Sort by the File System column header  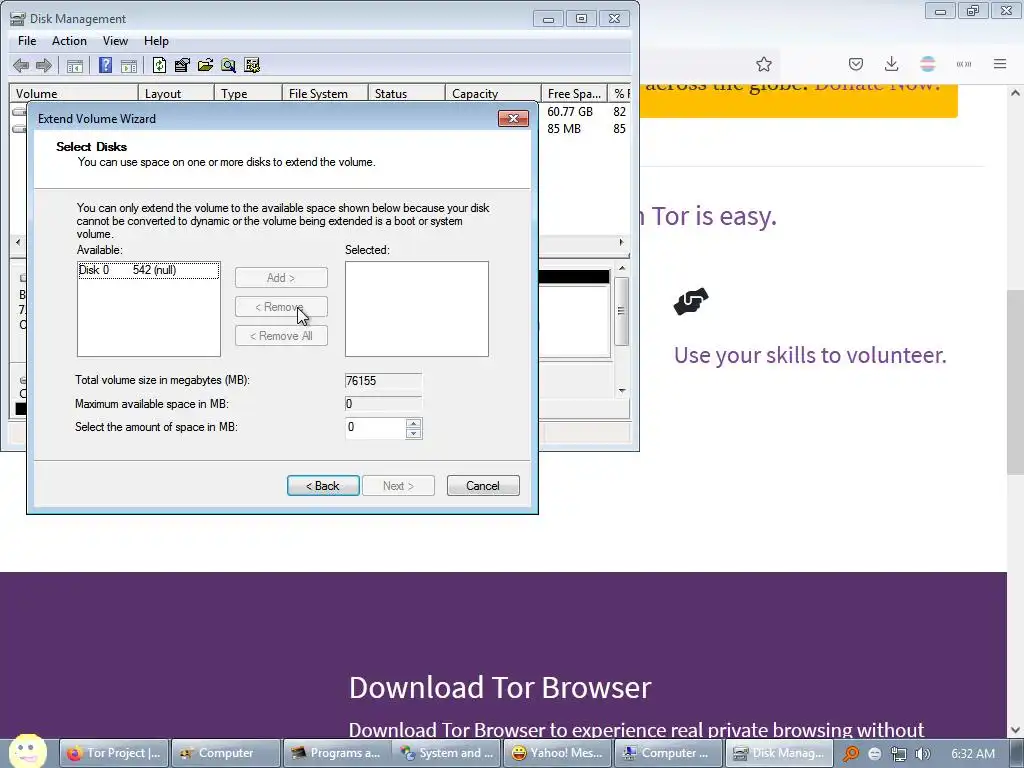pyautogui.click(x=325, y=93)
